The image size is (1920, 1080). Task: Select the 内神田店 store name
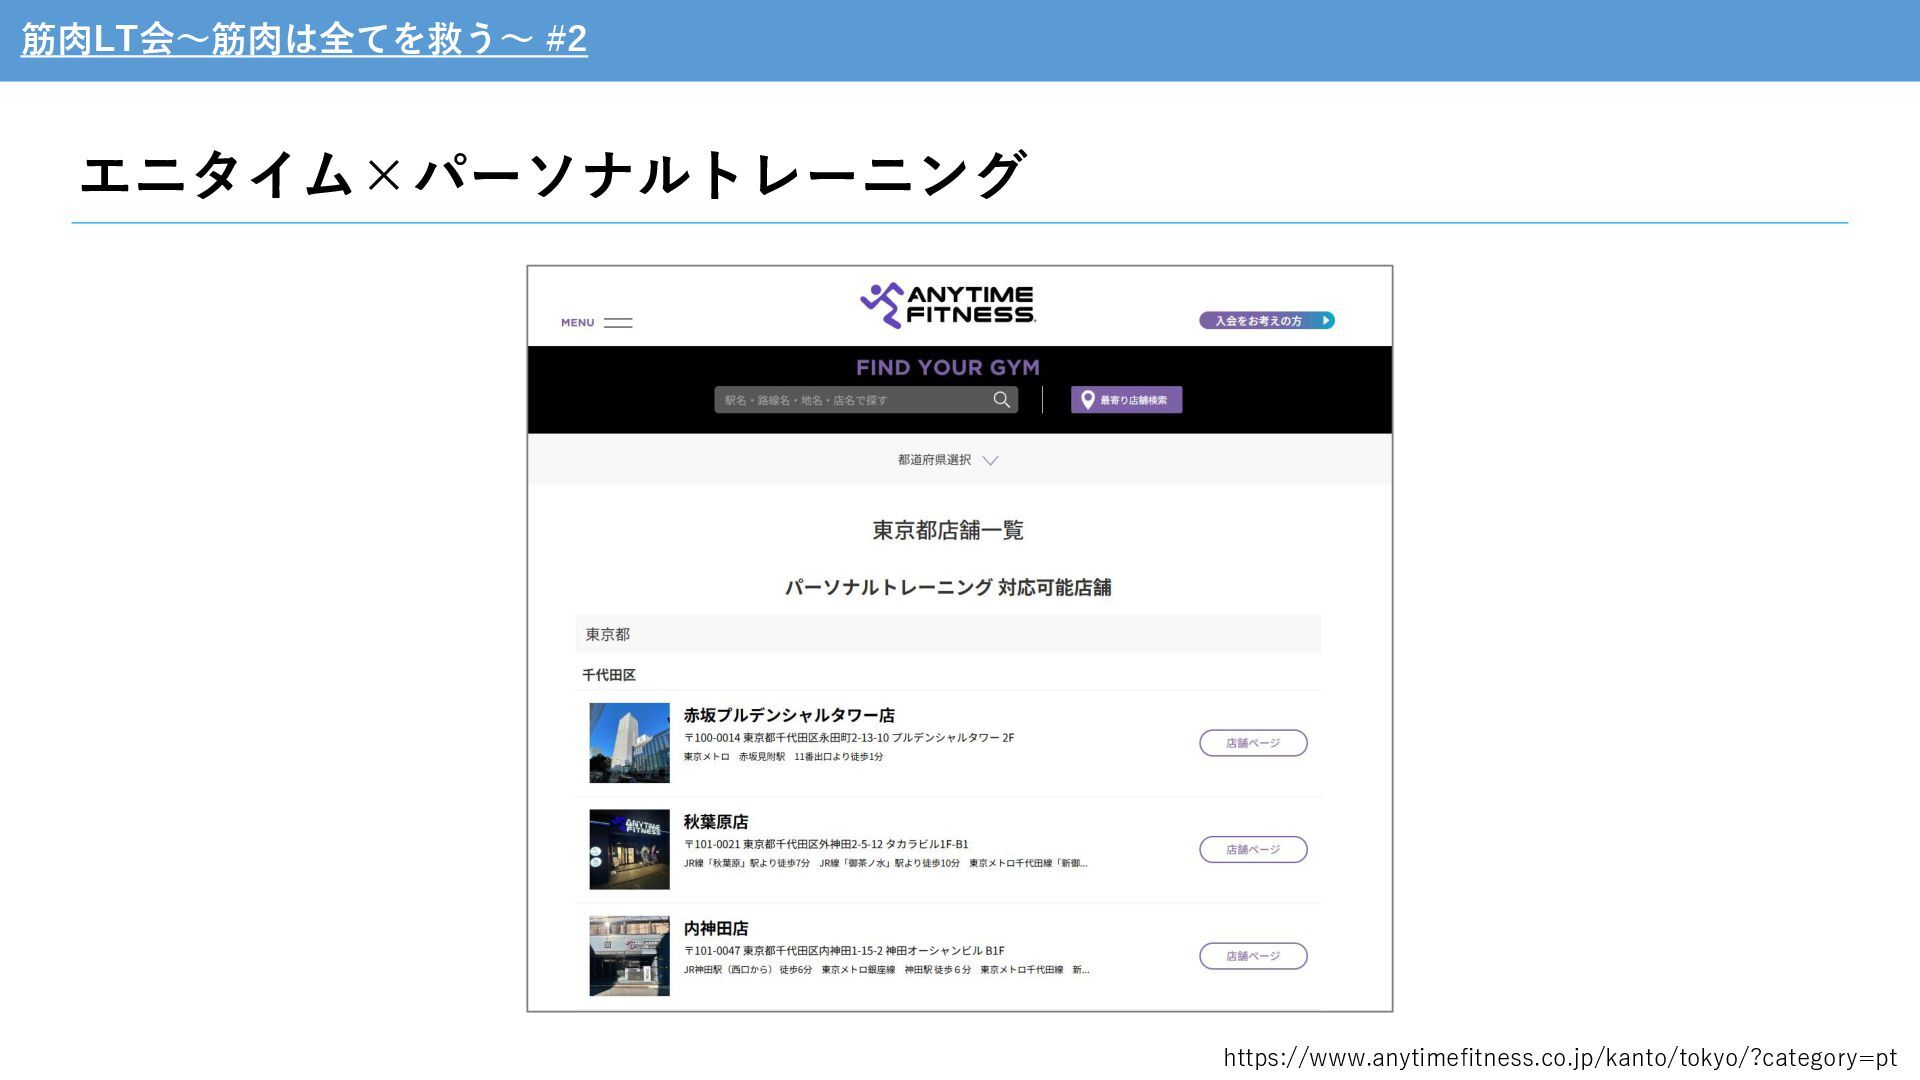coord(716,929)
